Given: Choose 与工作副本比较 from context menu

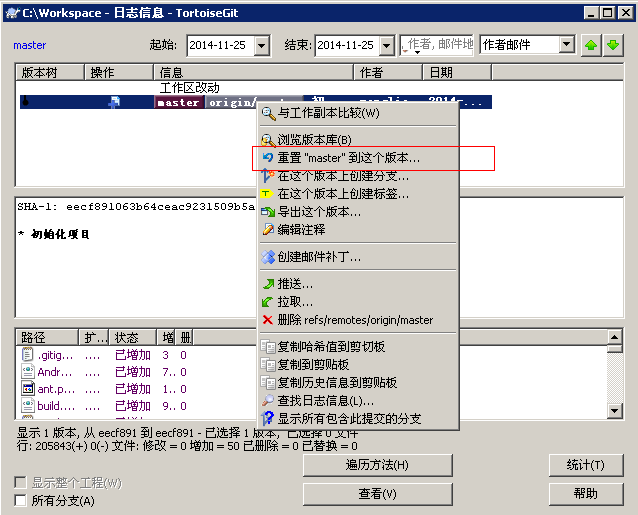Looking at the screenshot, I should 328,113.
